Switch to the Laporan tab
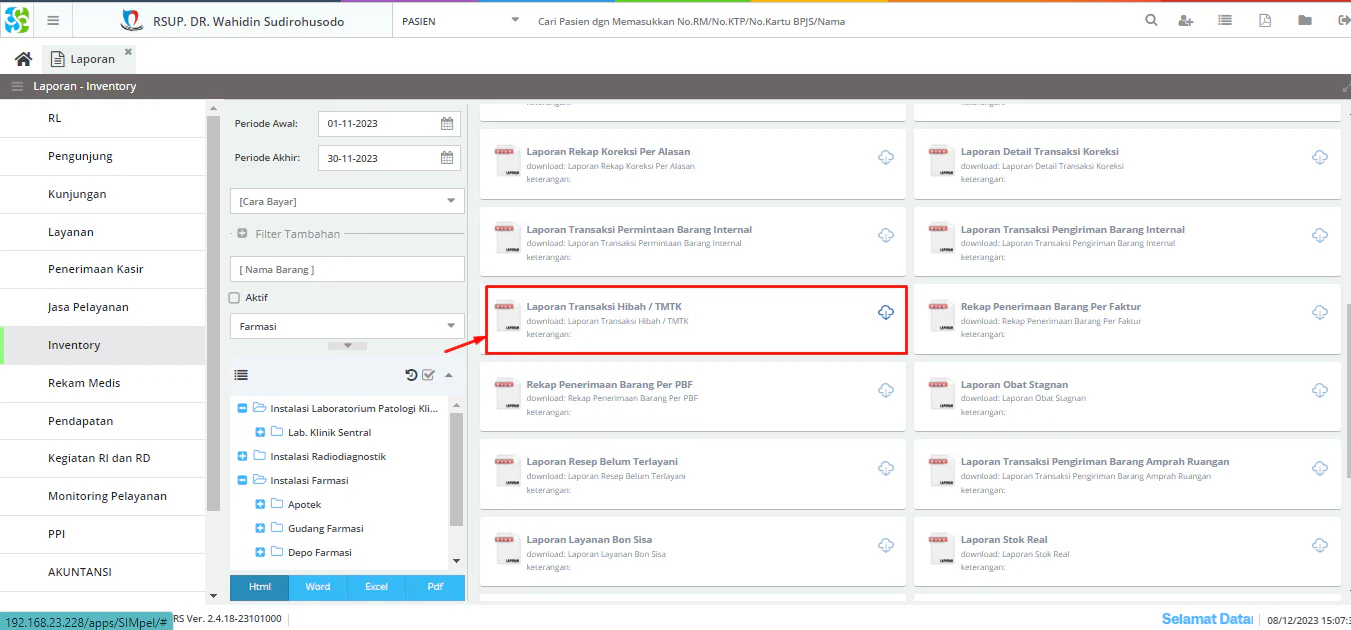The image size is (1351, 630). pos(84,59)
